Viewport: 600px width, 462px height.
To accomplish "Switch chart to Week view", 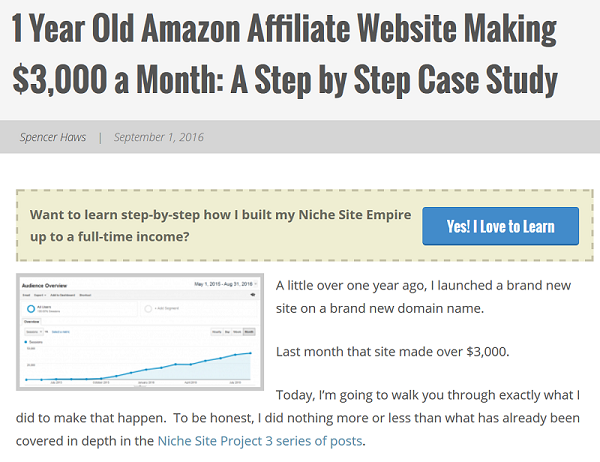I will (x=238, y=330).
